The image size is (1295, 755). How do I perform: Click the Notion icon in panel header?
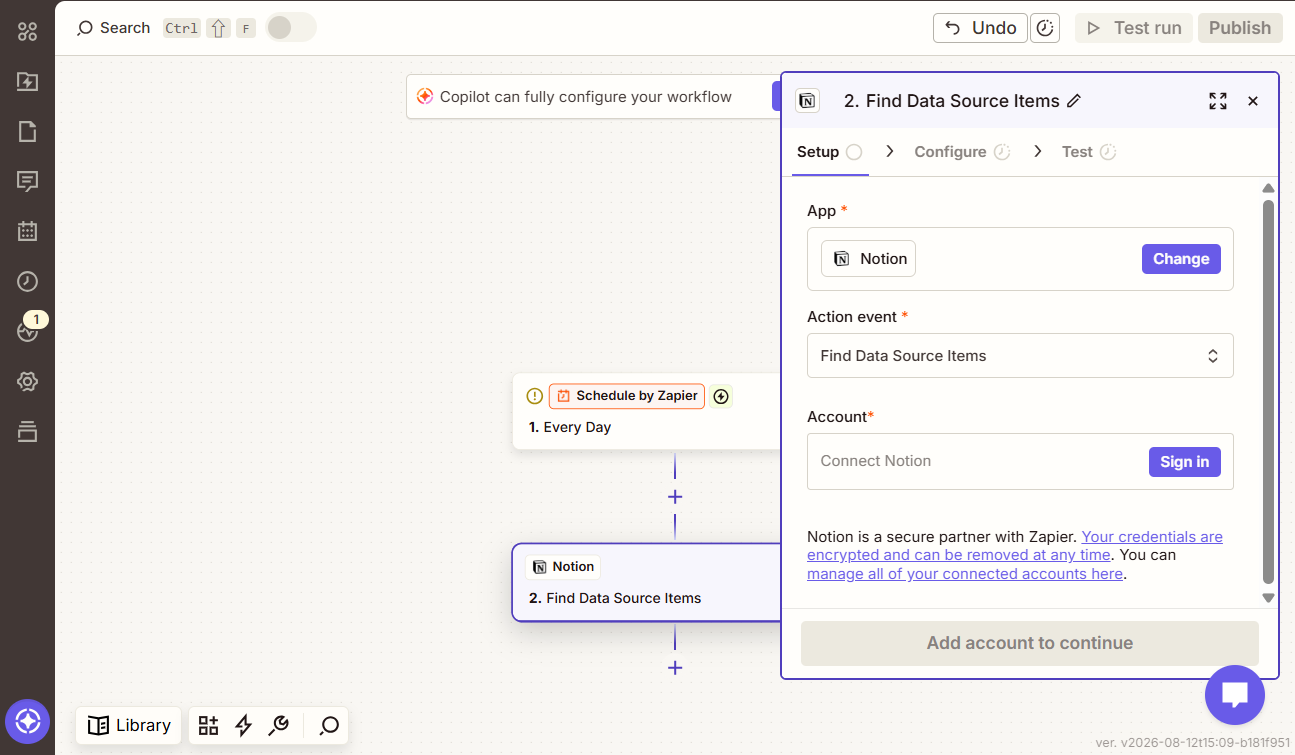coord(807,101)
